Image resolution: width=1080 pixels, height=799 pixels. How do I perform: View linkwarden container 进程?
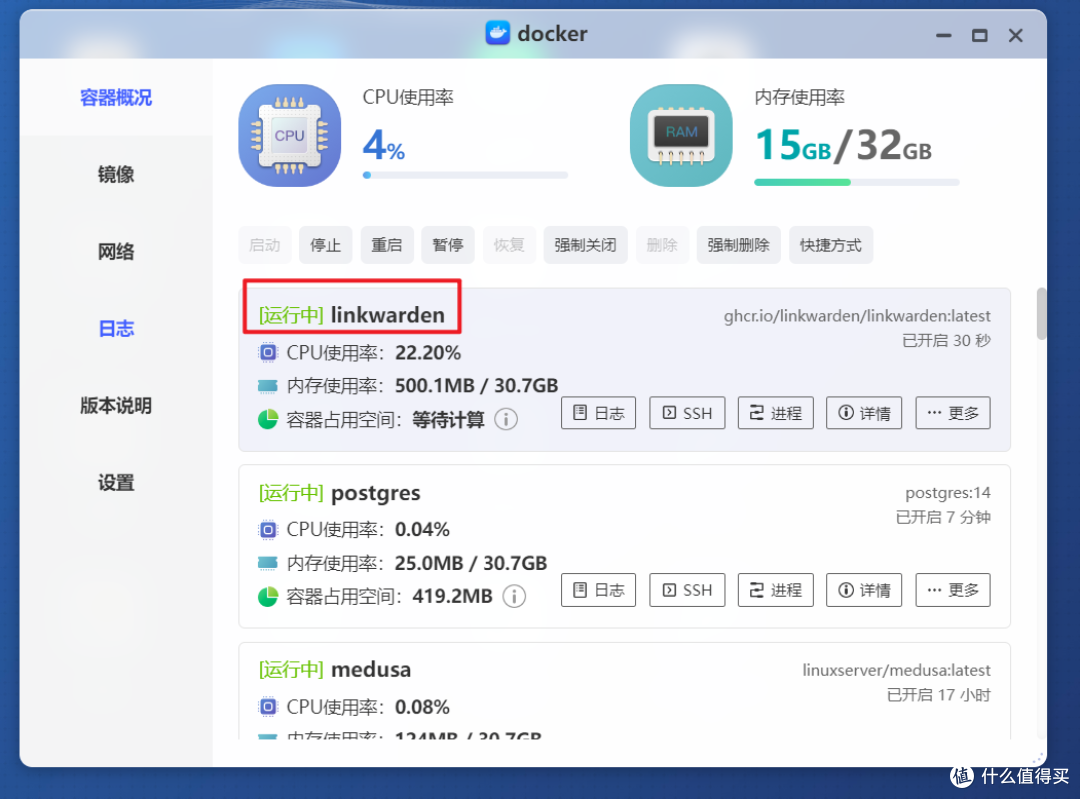(x=776, y=413)
